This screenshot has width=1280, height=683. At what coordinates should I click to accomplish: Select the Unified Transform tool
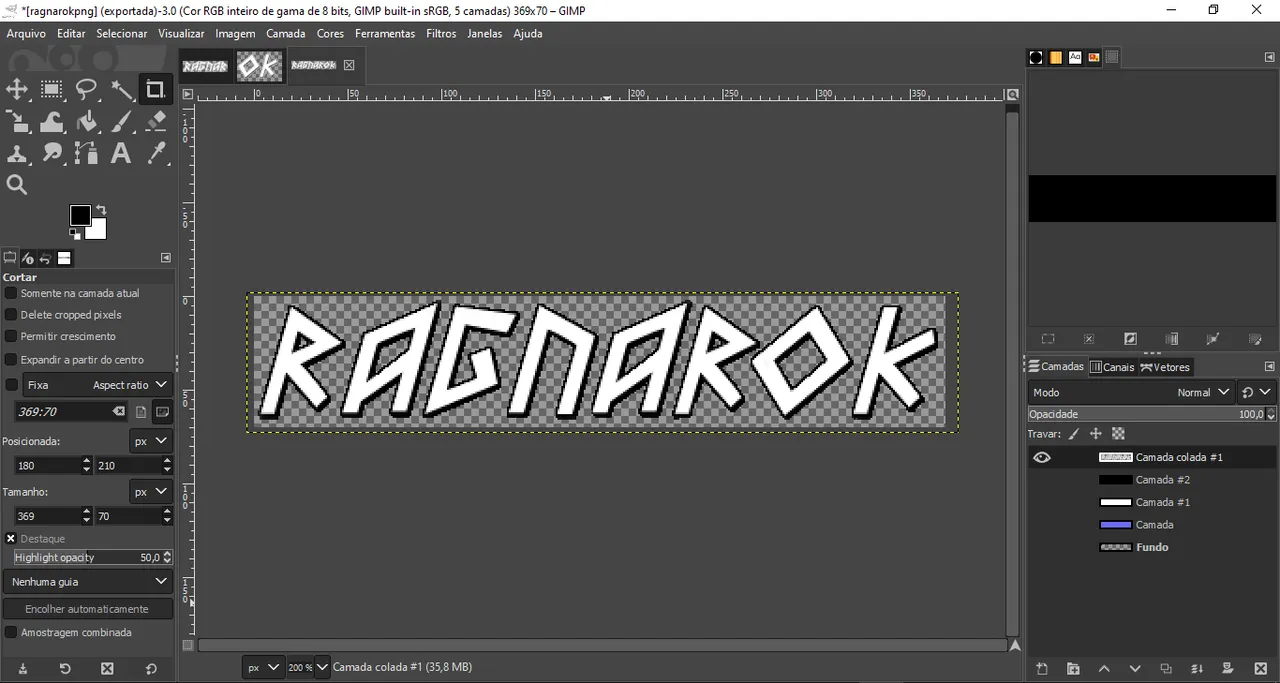[x=17, y=122]
